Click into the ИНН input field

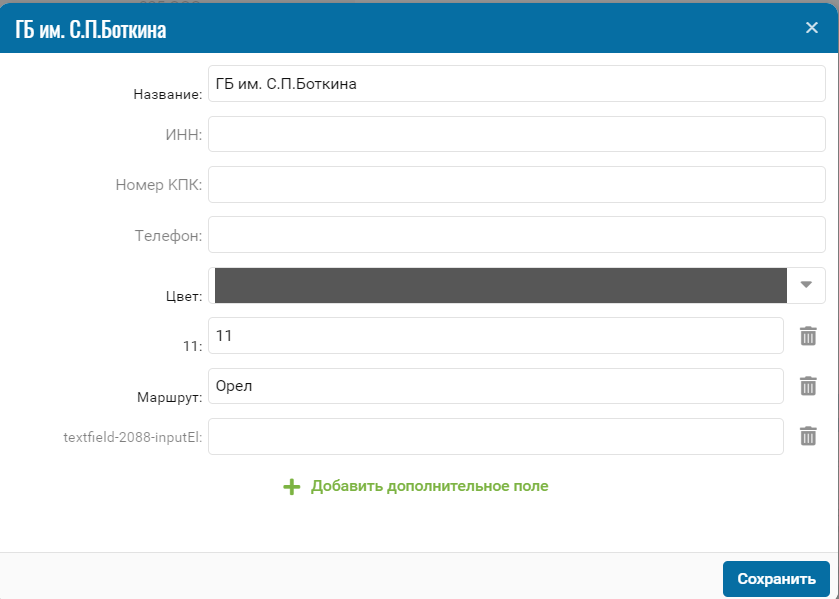(516, 134)
